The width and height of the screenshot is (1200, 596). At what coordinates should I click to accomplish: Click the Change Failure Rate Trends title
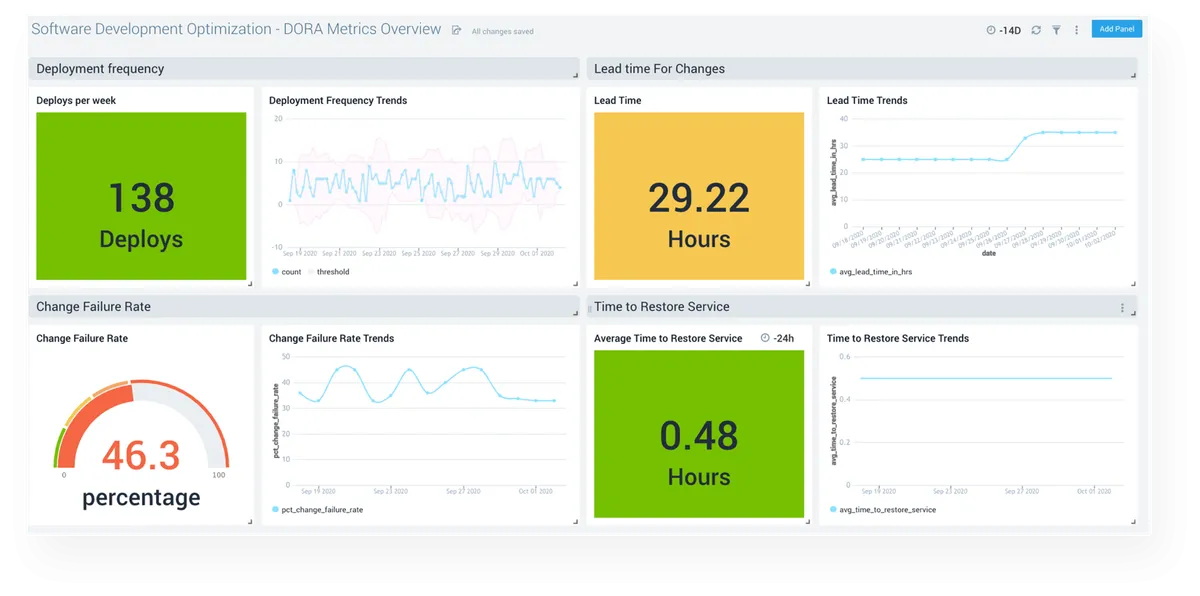tap(331, 338)
